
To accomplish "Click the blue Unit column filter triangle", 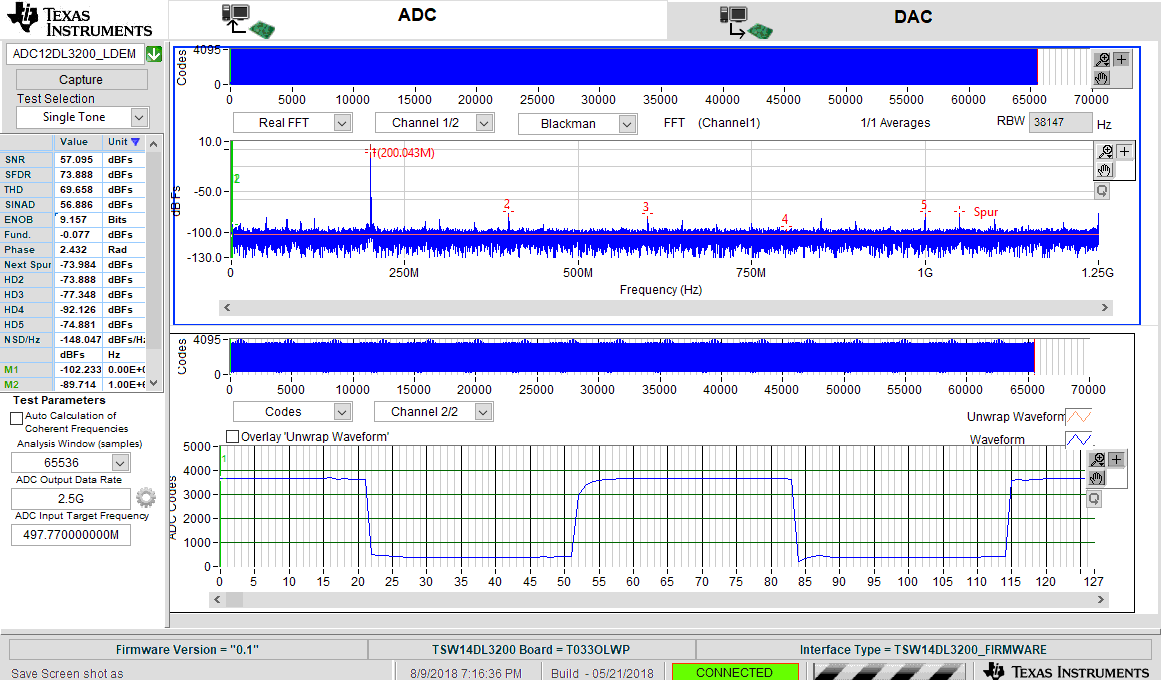I will coord(136,142).
